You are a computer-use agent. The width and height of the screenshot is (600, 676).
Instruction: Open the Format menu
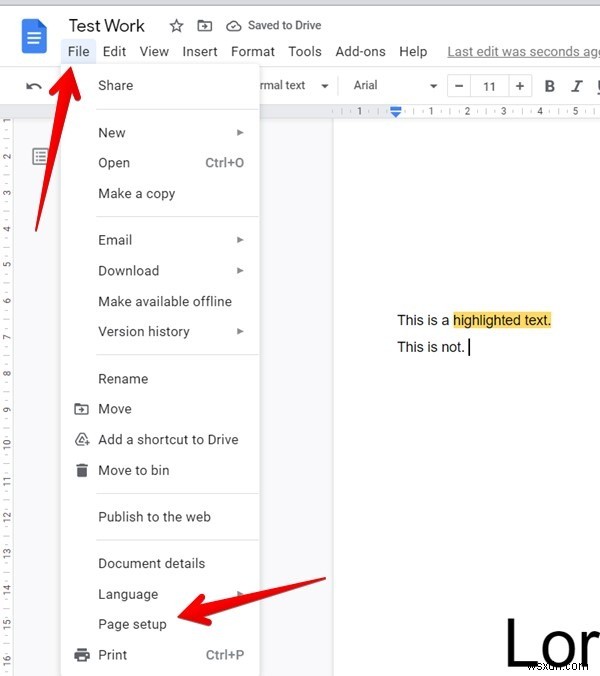pyautogui.click(x=253, y=52)
